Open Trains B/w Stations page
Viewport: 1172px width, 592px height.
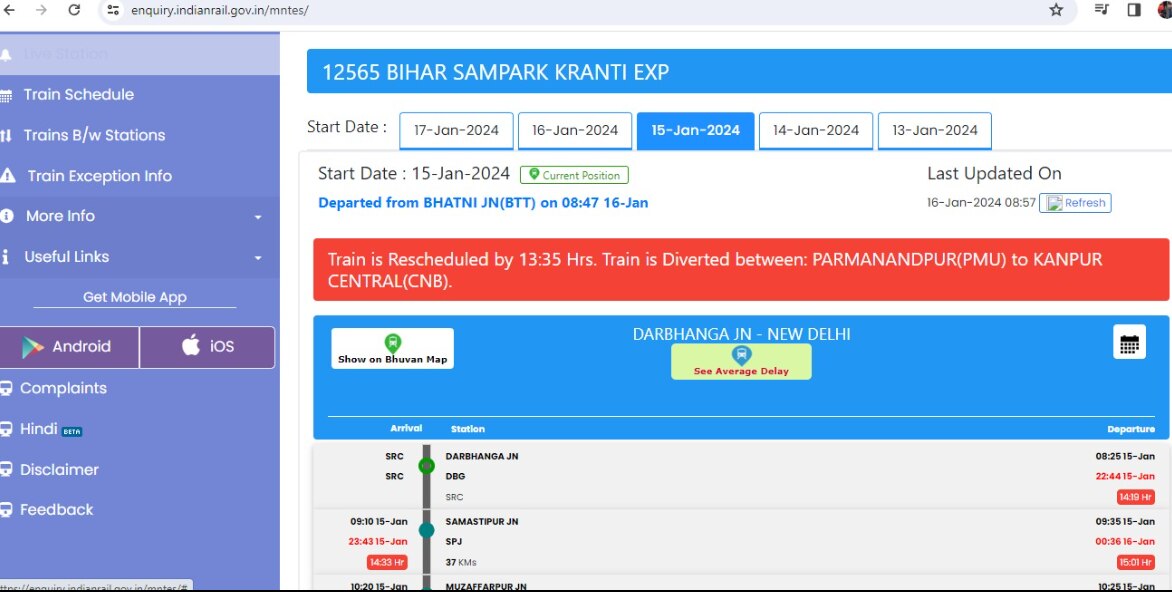click(x=94, y=135)
